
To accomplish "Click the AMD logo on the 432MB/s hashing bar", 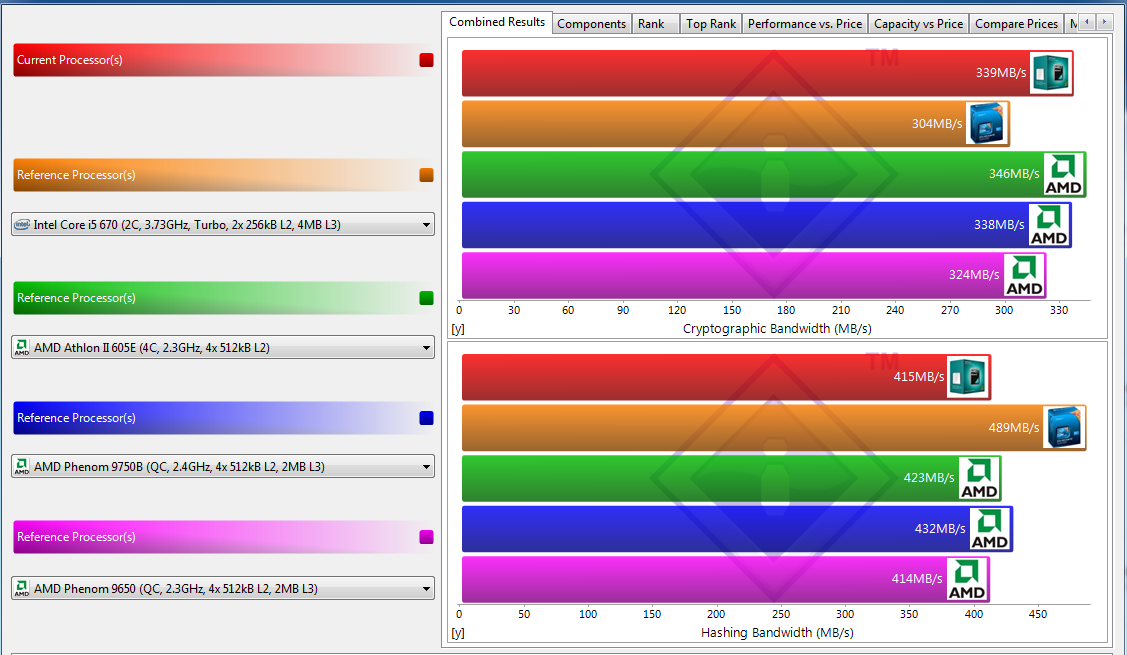I will [990, 528].
